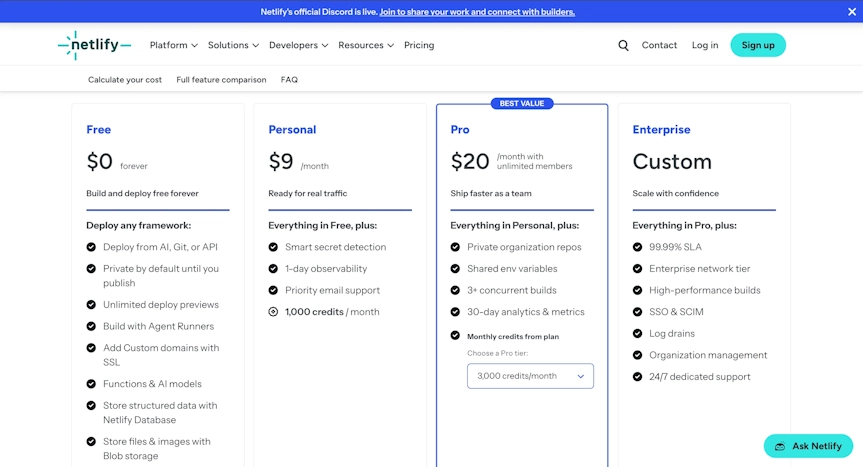This screenshot has height=467, width=863.
Task: Click checkmark beside Build with Agent Runners
Action: tap(91, 326)
